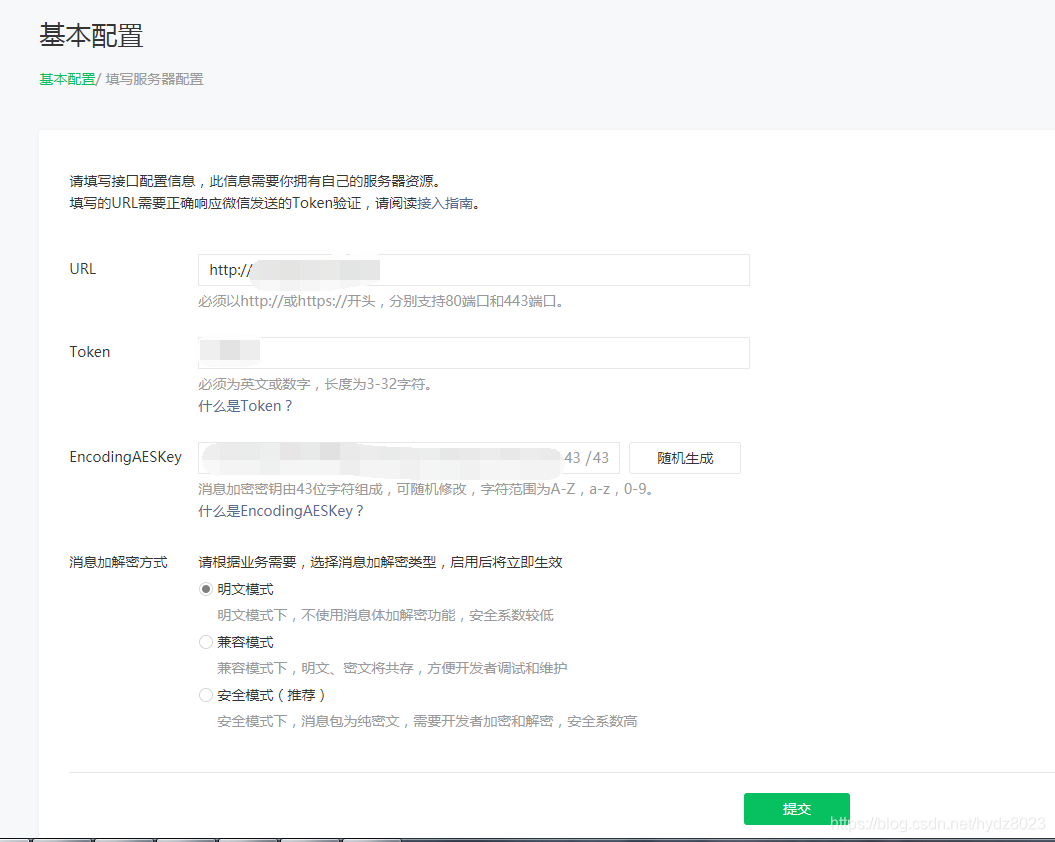Click the 填写服务器配置 breadcrumb text

click(x=154, y=79)
